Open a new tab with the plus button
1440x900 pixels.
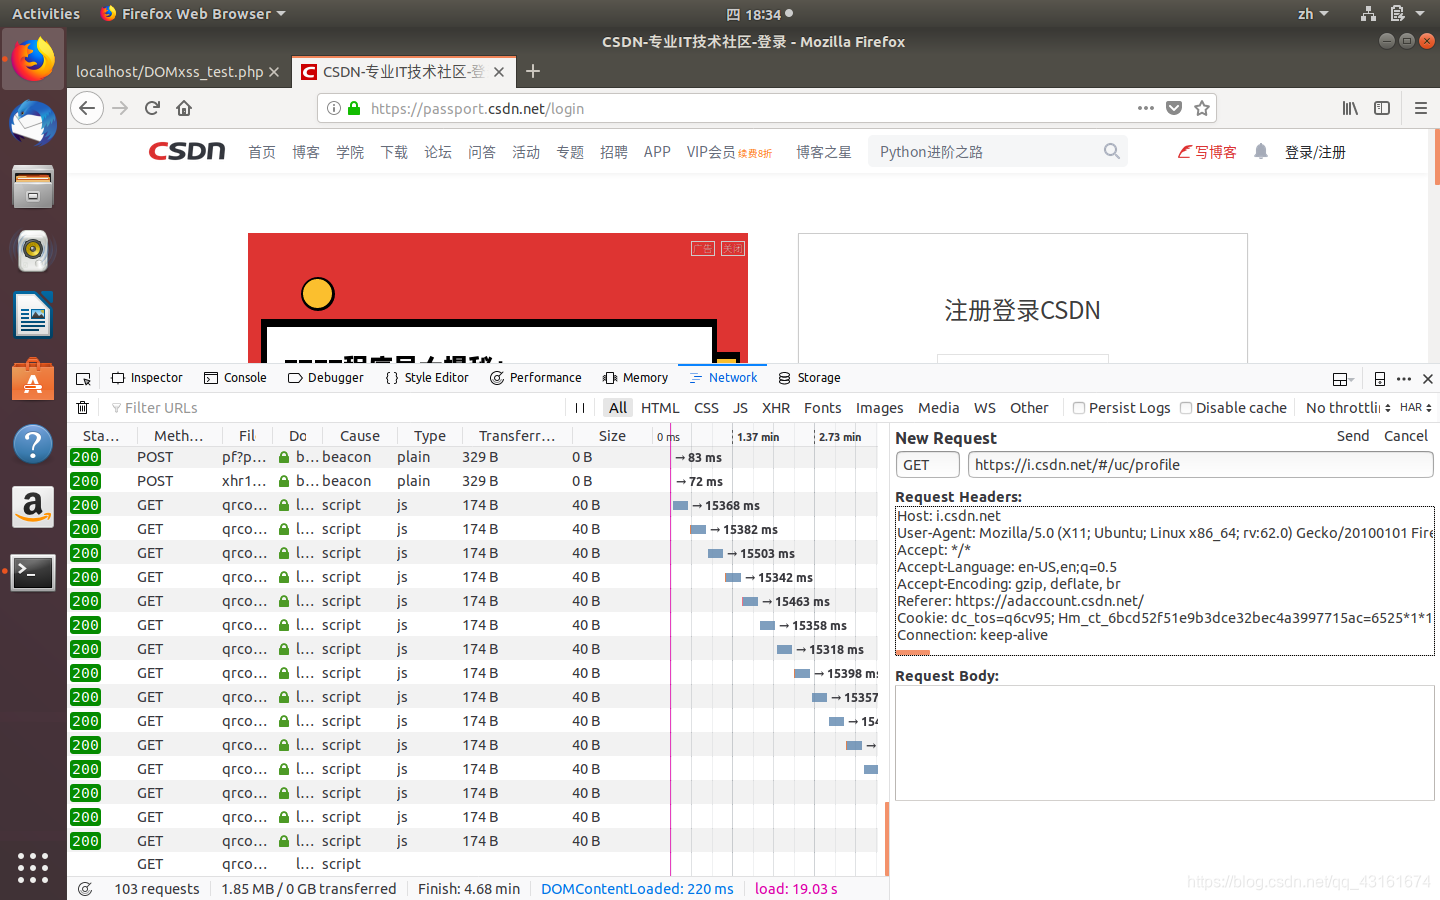tap(533, 71)
